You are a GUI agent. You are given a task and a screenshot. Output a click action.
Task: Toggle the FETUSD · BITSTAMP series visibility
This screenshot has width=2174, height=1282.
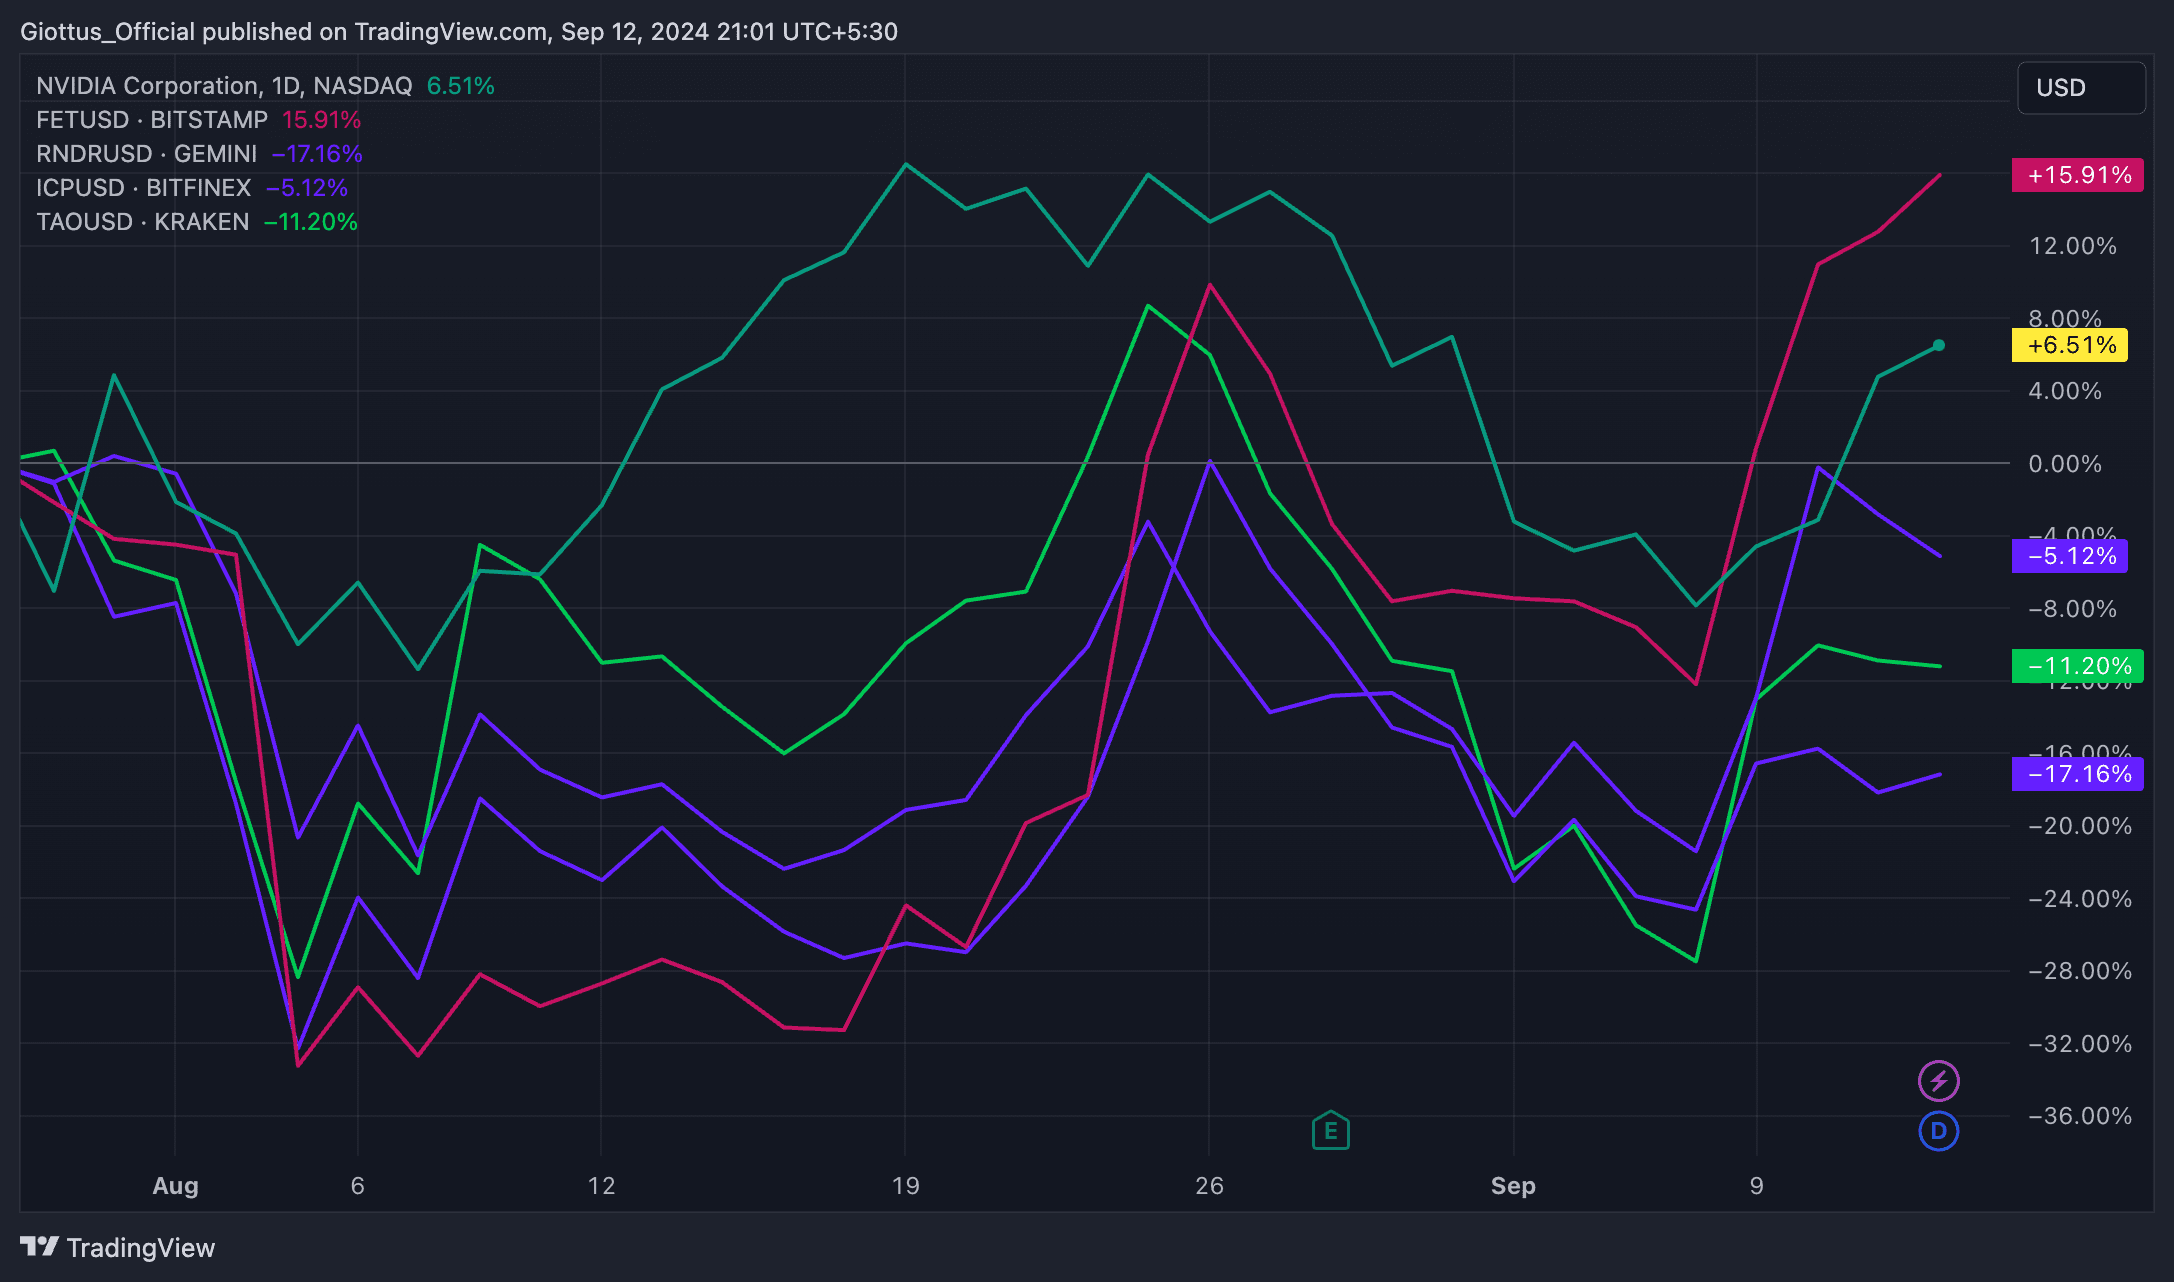[x=150, y=119]
